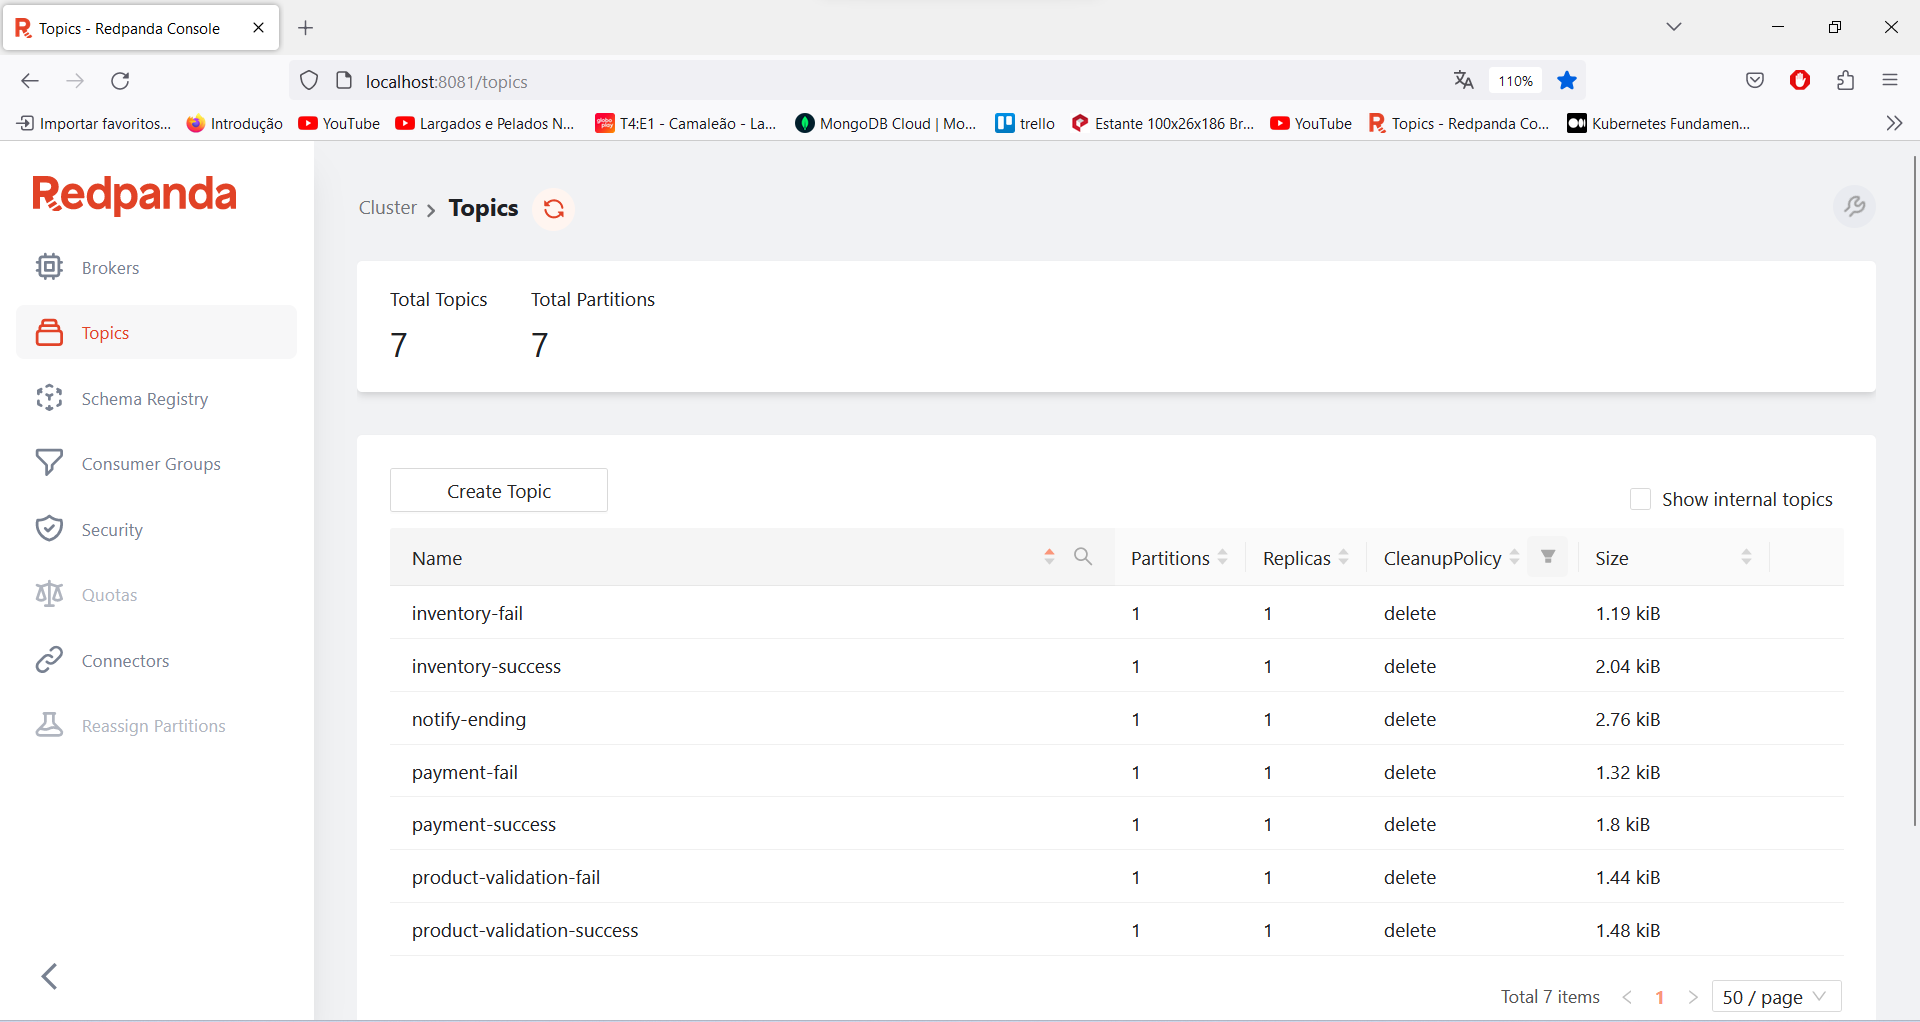Open the Brokers sidebar page

tap(110, 268)
